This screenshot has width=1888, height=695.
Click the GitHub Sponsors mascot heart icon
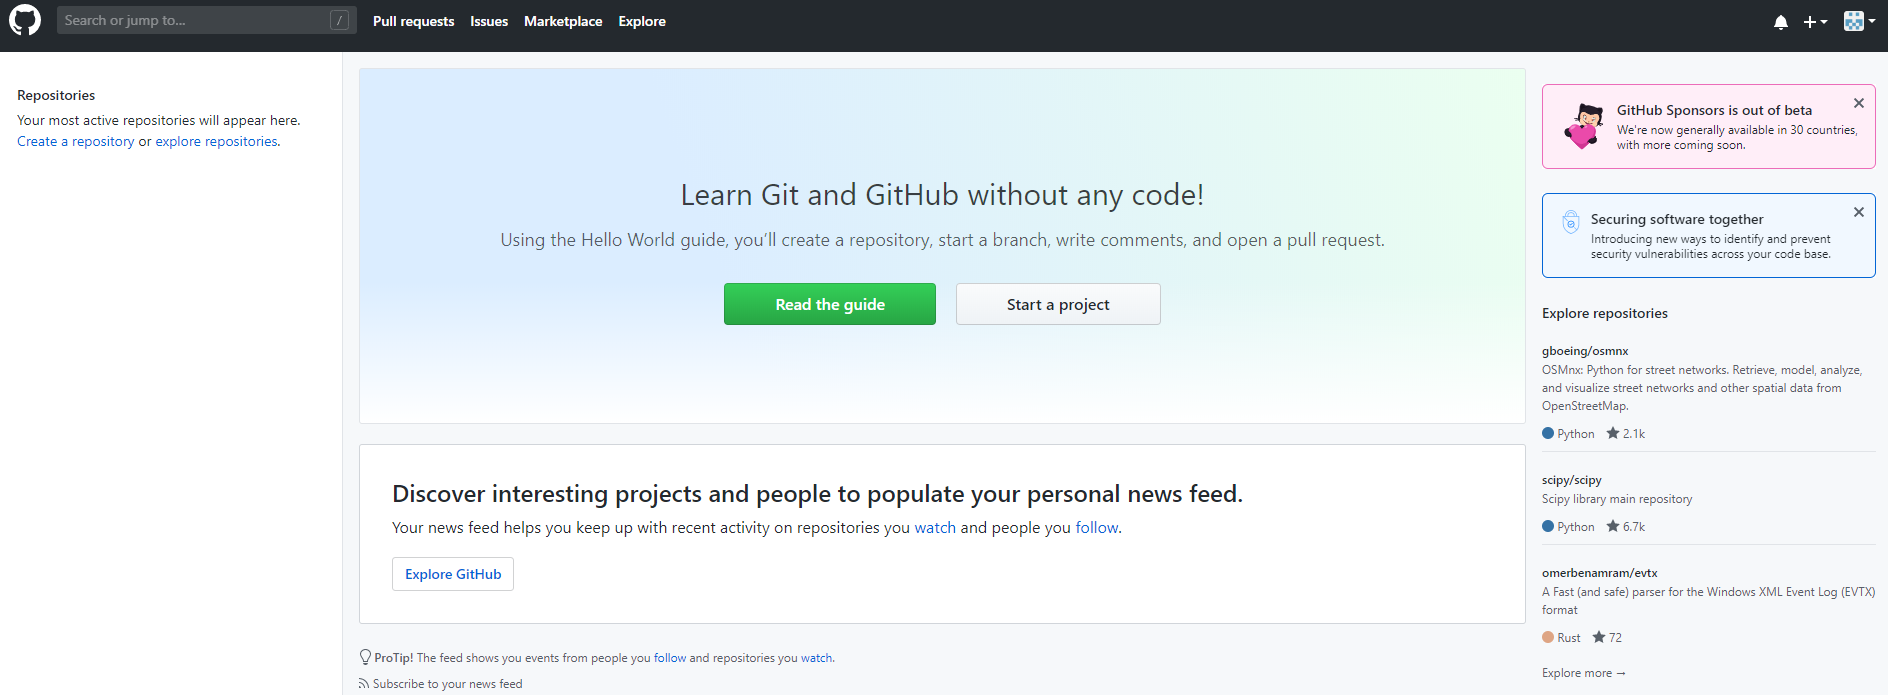[1584, 126]
